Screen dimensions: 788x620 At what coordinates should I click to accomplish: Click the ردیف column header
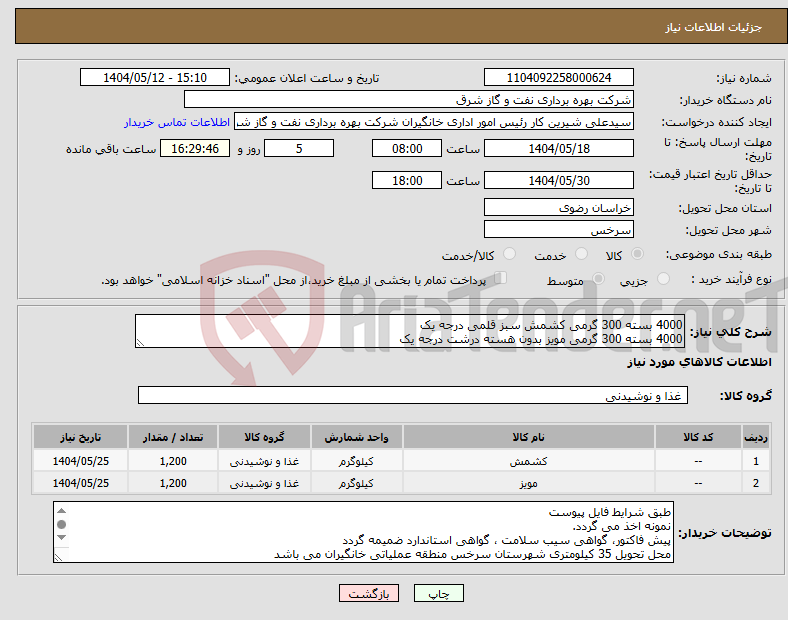[756, 437]
